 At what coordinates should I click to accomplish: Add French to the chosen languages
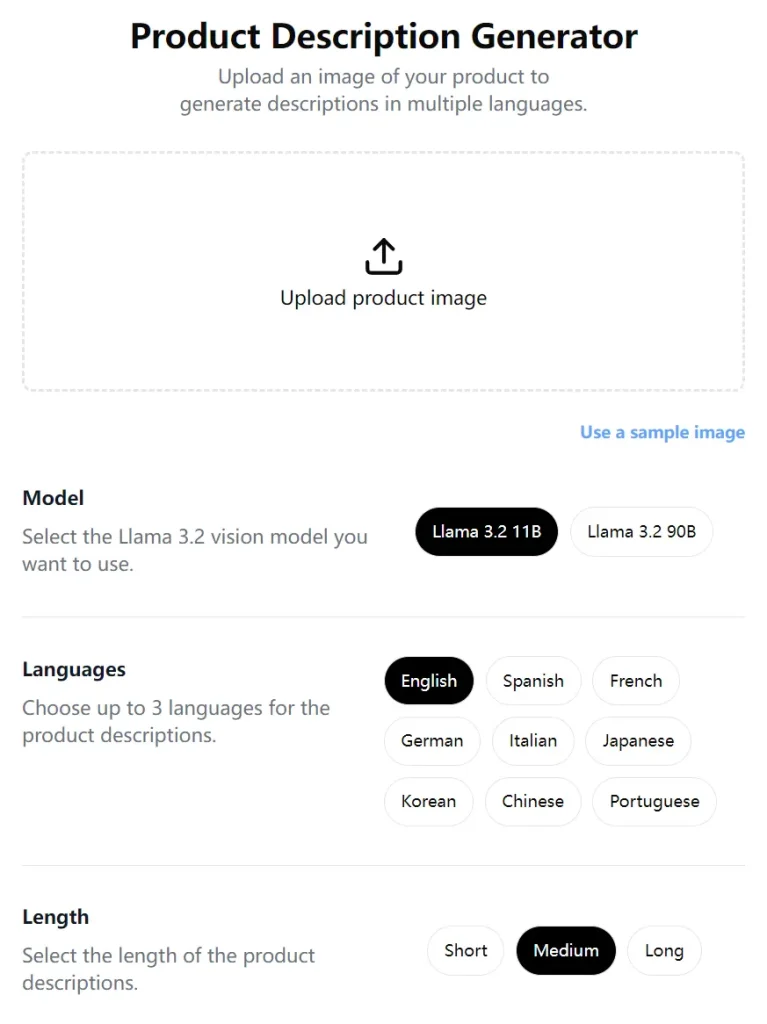[635, 681]
